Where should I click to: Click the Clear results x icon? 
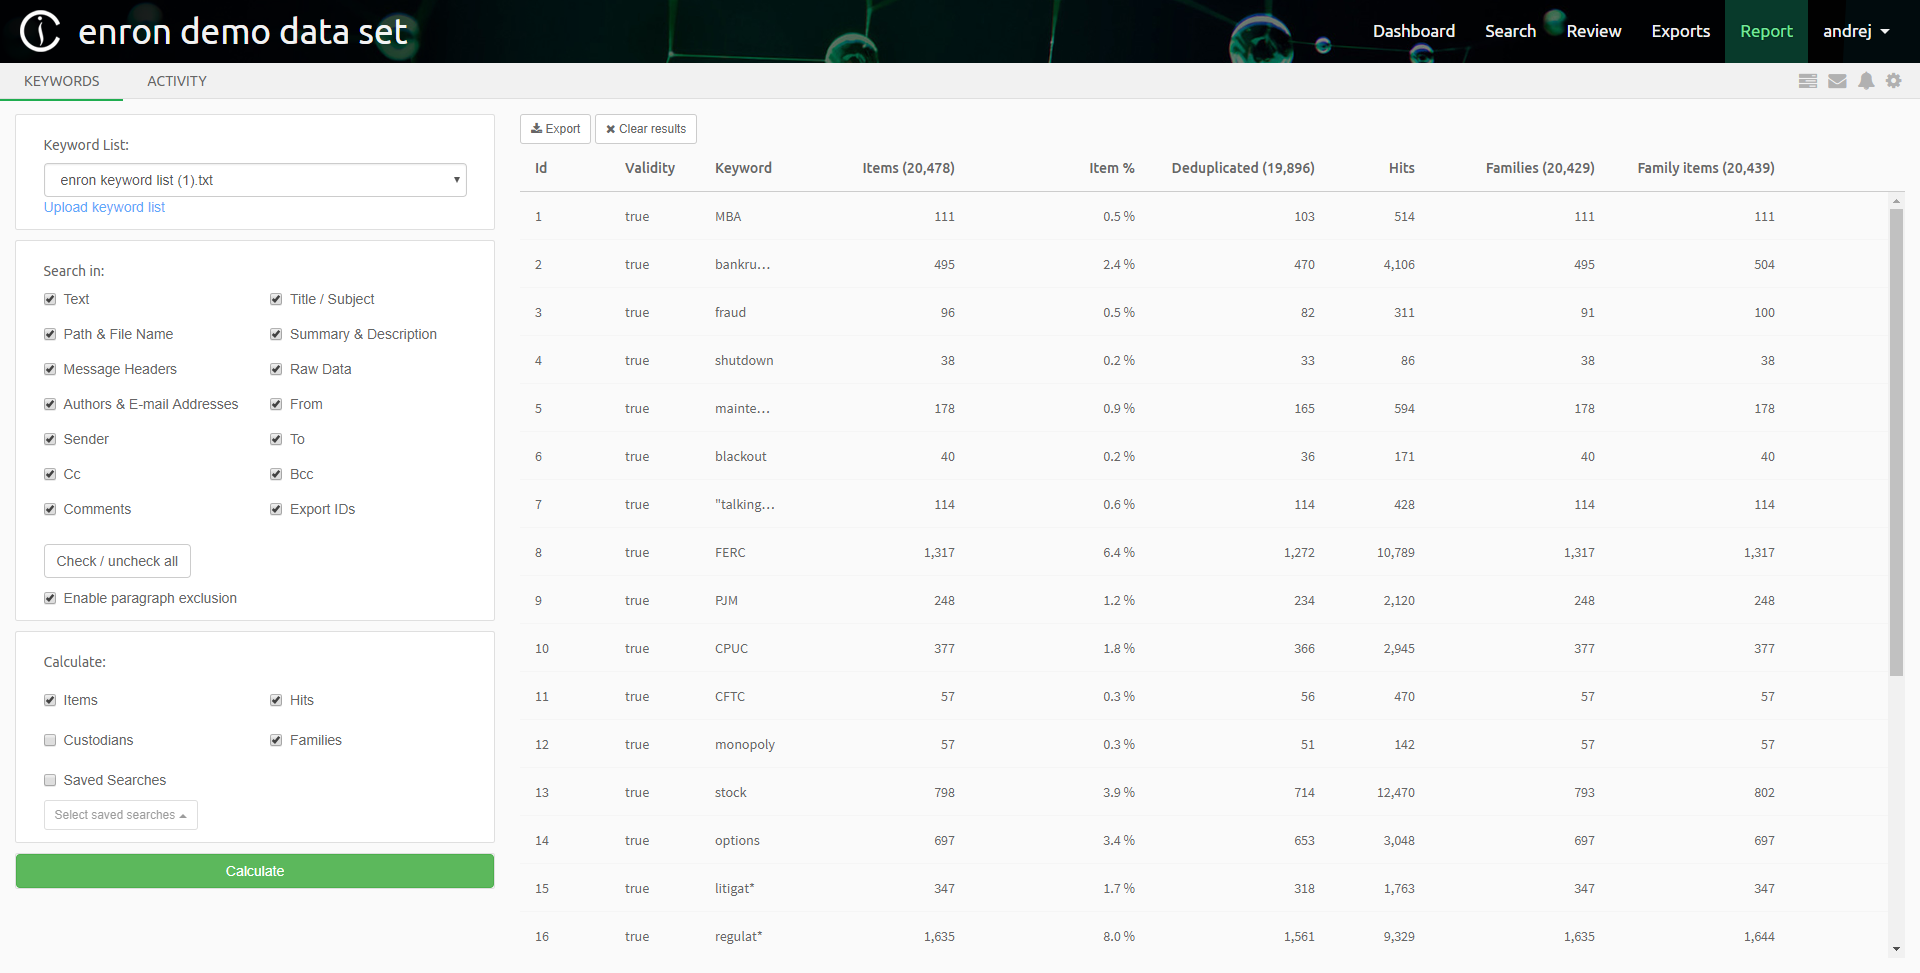[x=611, y=129]
